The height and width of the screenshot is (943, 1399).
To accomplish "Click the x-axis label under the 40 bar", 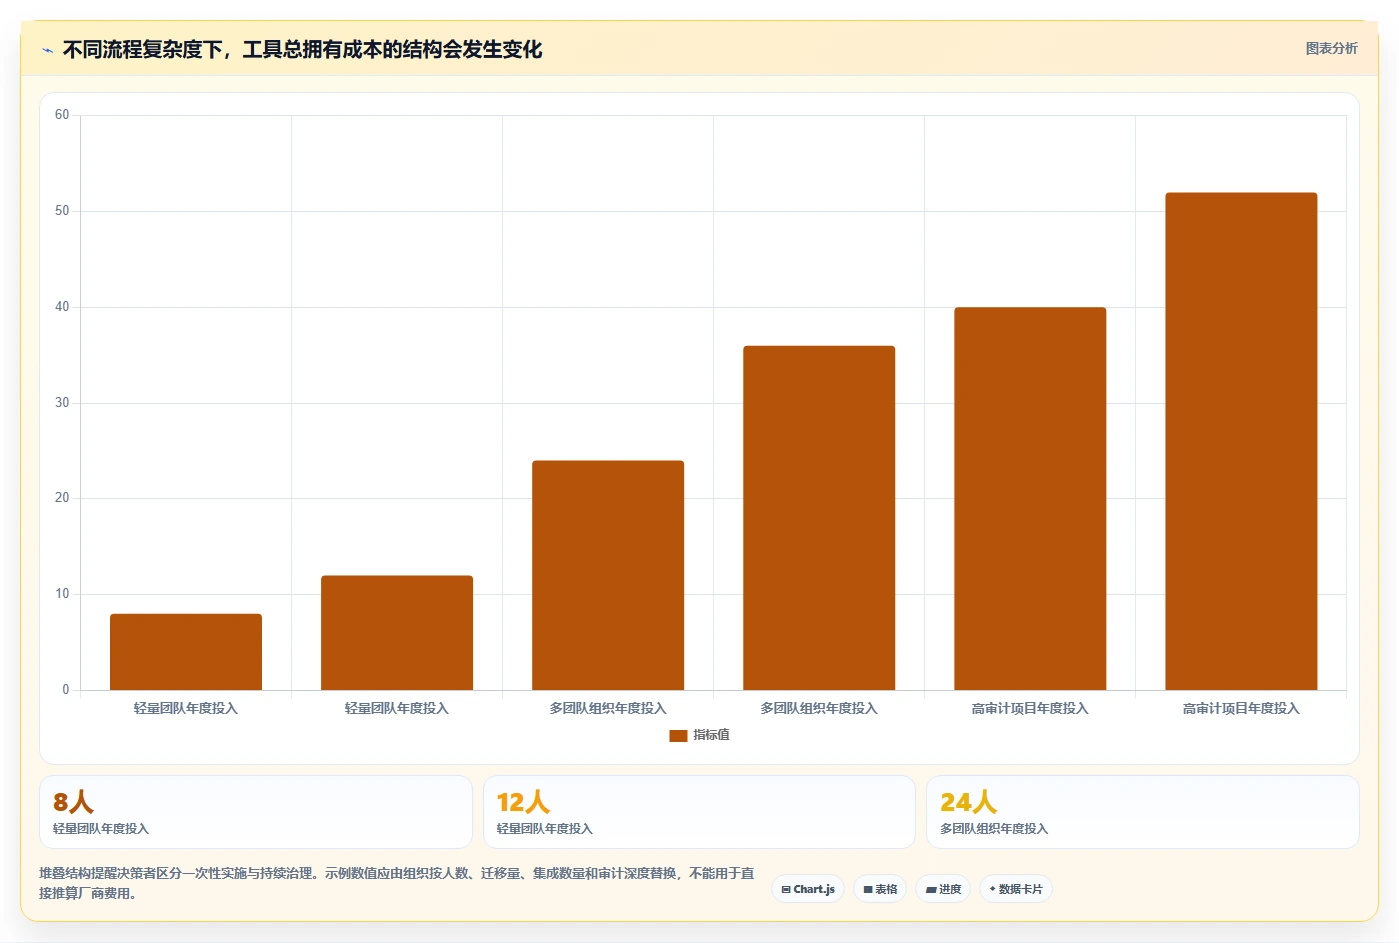I will click(x=1030, y=708).
